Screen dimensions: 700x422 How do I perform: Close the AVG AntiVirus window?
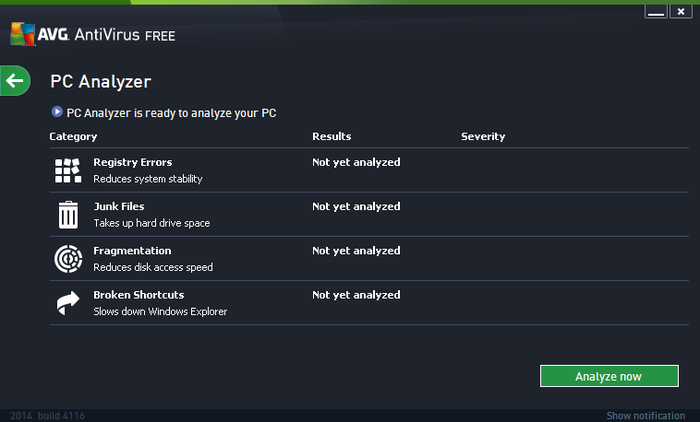(681, 12)
